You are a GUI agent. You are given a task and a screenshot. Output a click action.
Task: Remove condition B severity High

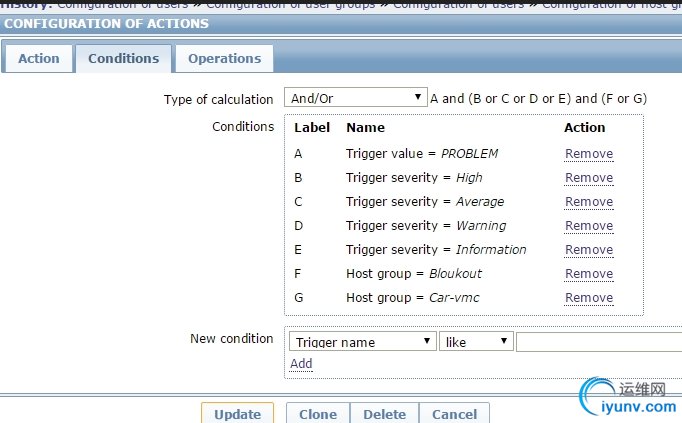(x=589, y=178)
